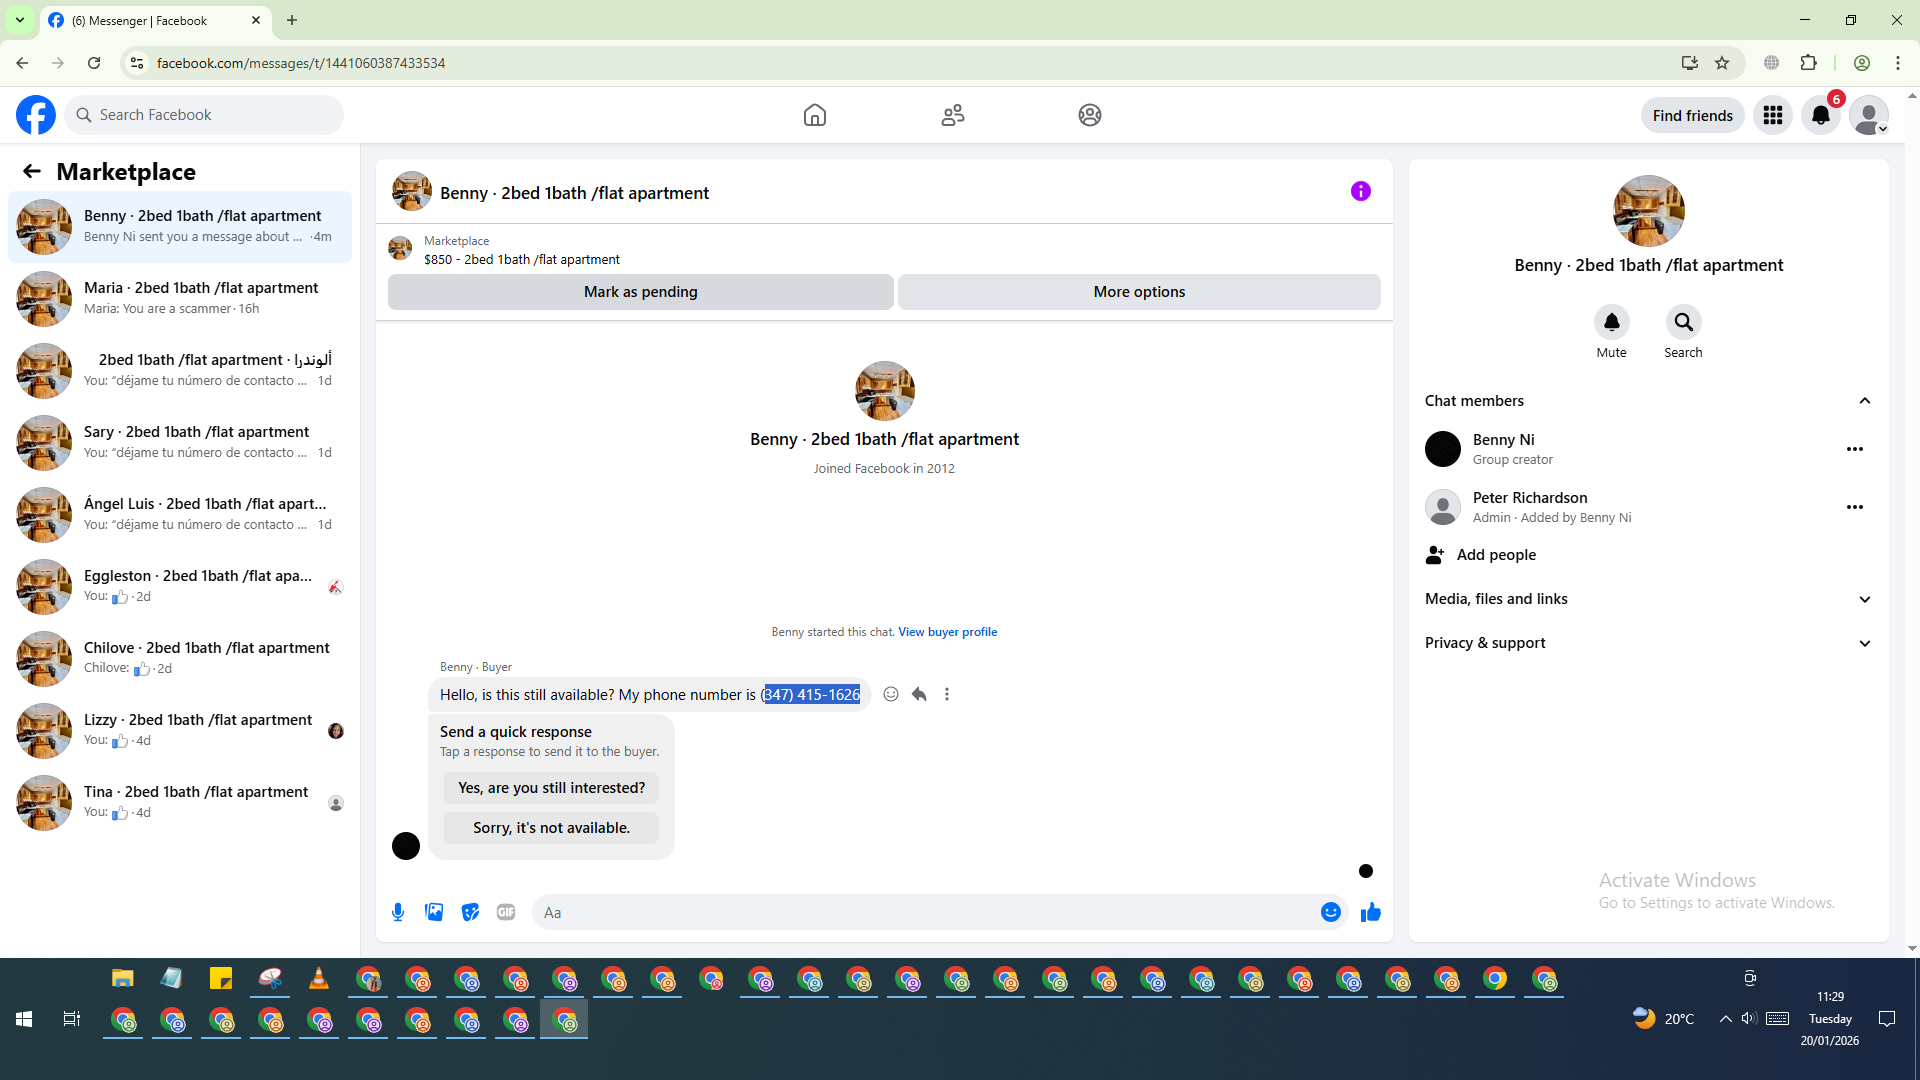The height and width of the screenshot is (1080, 1920).
Task: Open account profile avatar menu
Action: point(1869,115)
